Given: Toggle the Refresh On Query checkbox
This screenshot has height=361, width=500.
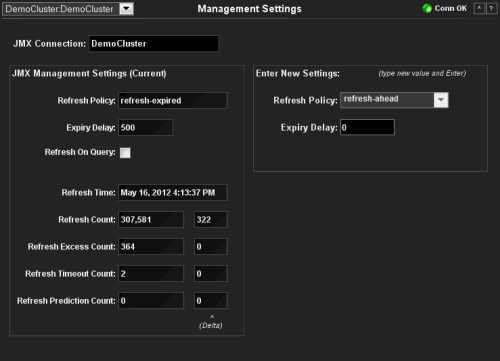Looking at the screenshot, I should click(x=125, y=153).
